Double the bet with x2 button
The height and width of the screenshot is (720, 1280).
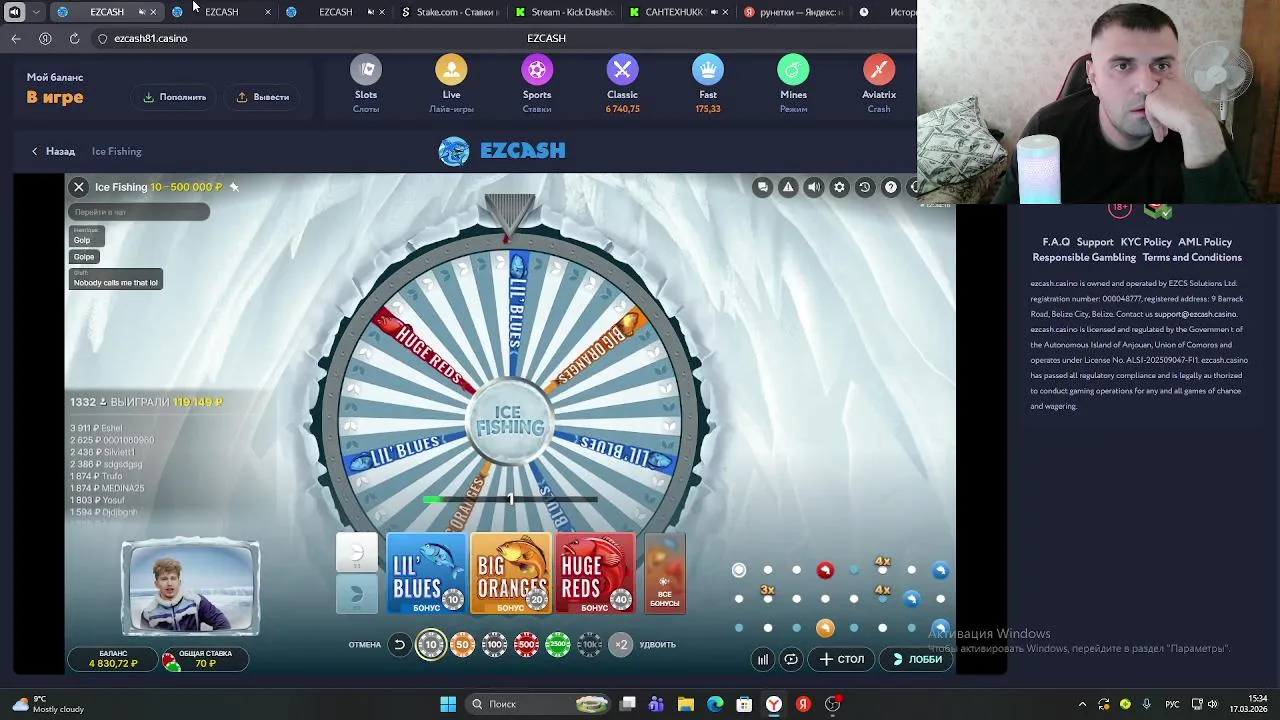coord(621,645)
